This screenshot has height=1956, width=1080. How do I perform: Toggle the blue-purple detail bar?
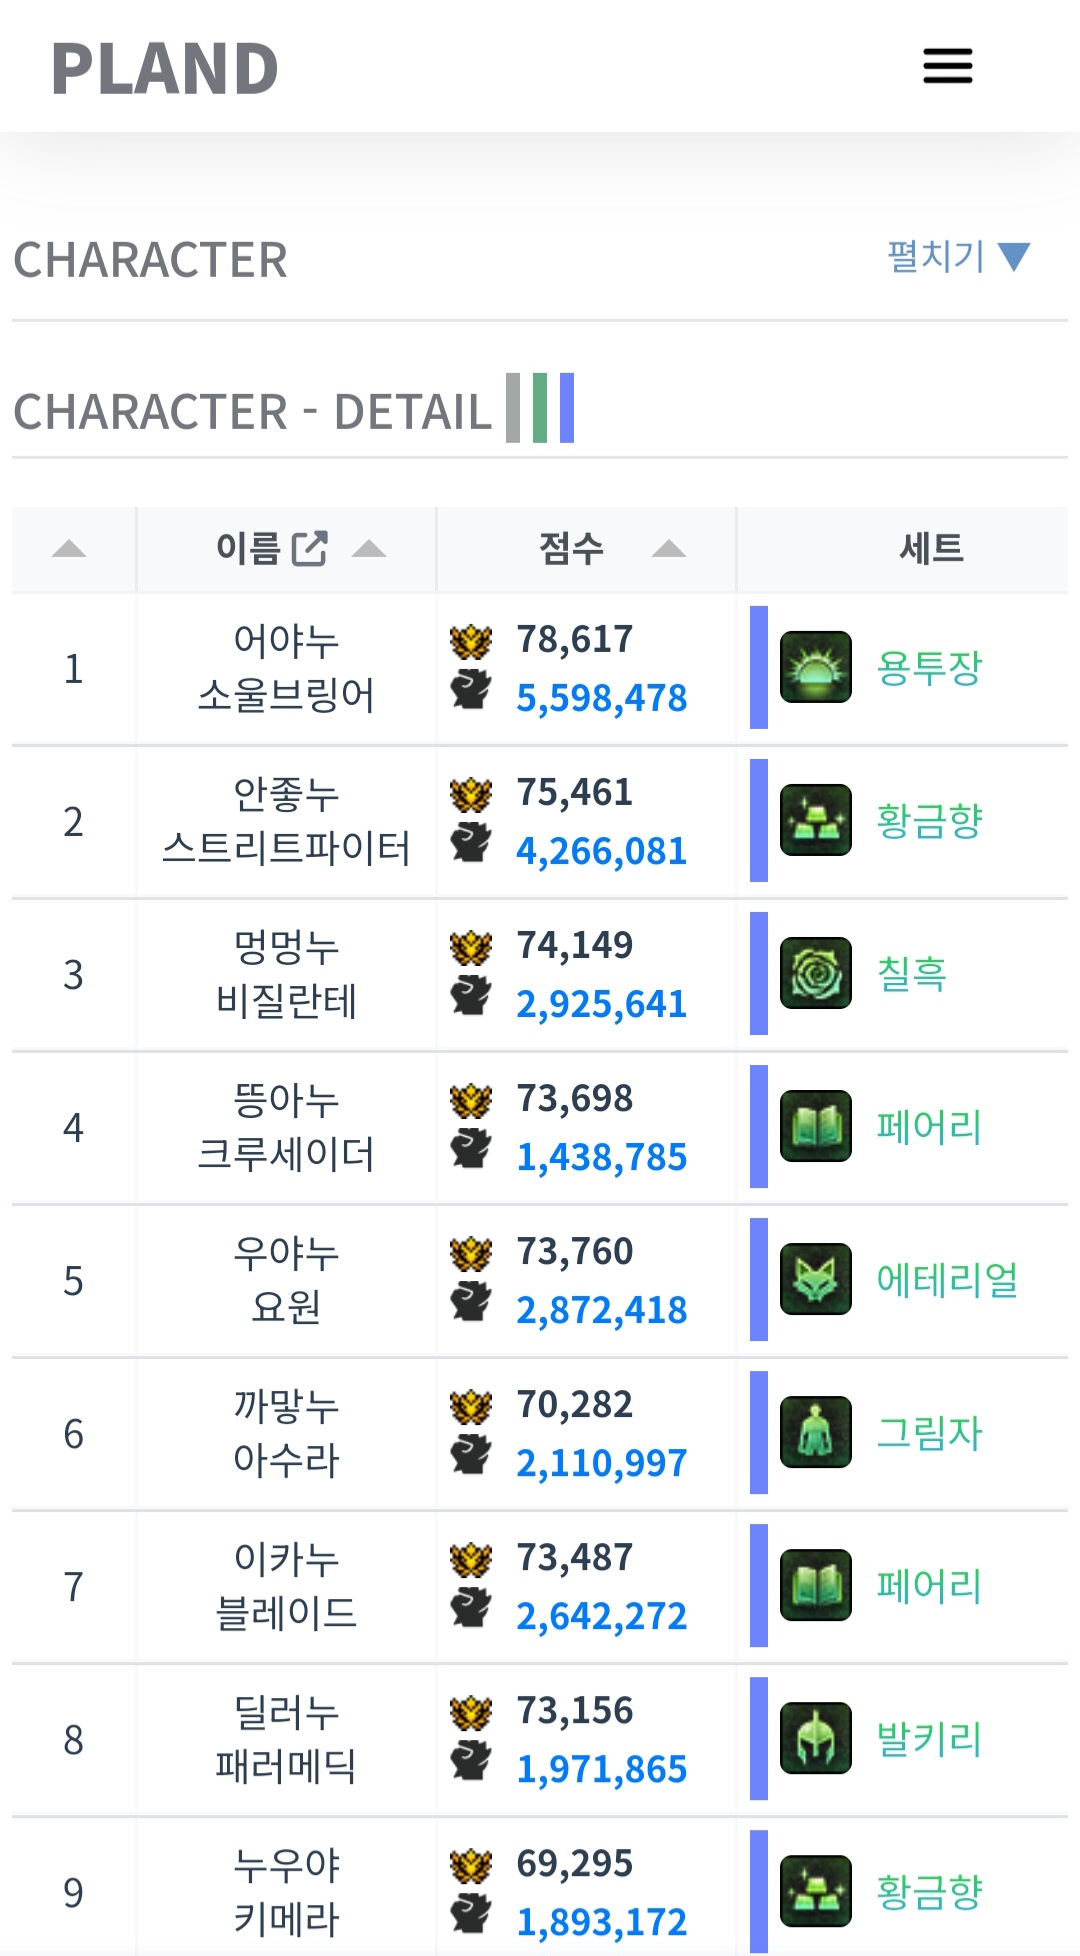(x=567, y=408)
